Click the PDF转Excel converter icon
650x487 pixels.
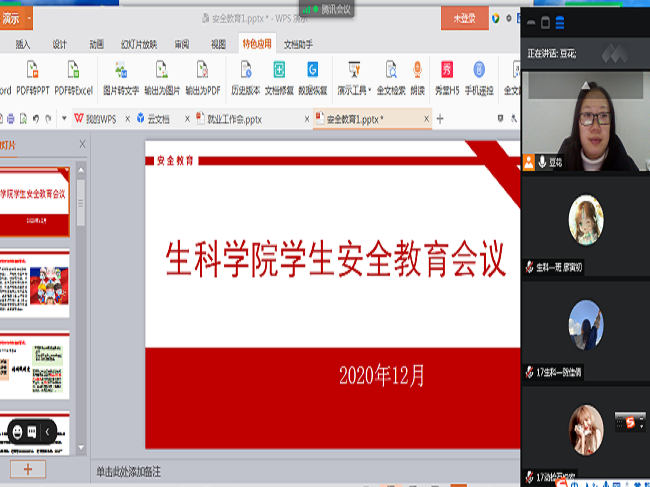(x=73, y=70)
